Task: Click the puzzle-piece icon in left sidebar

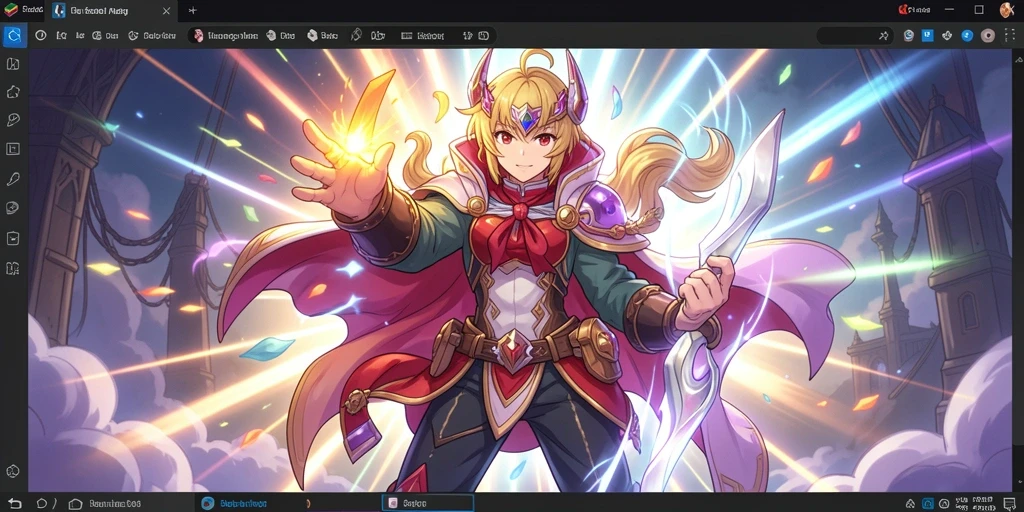Action: [13, 92]
